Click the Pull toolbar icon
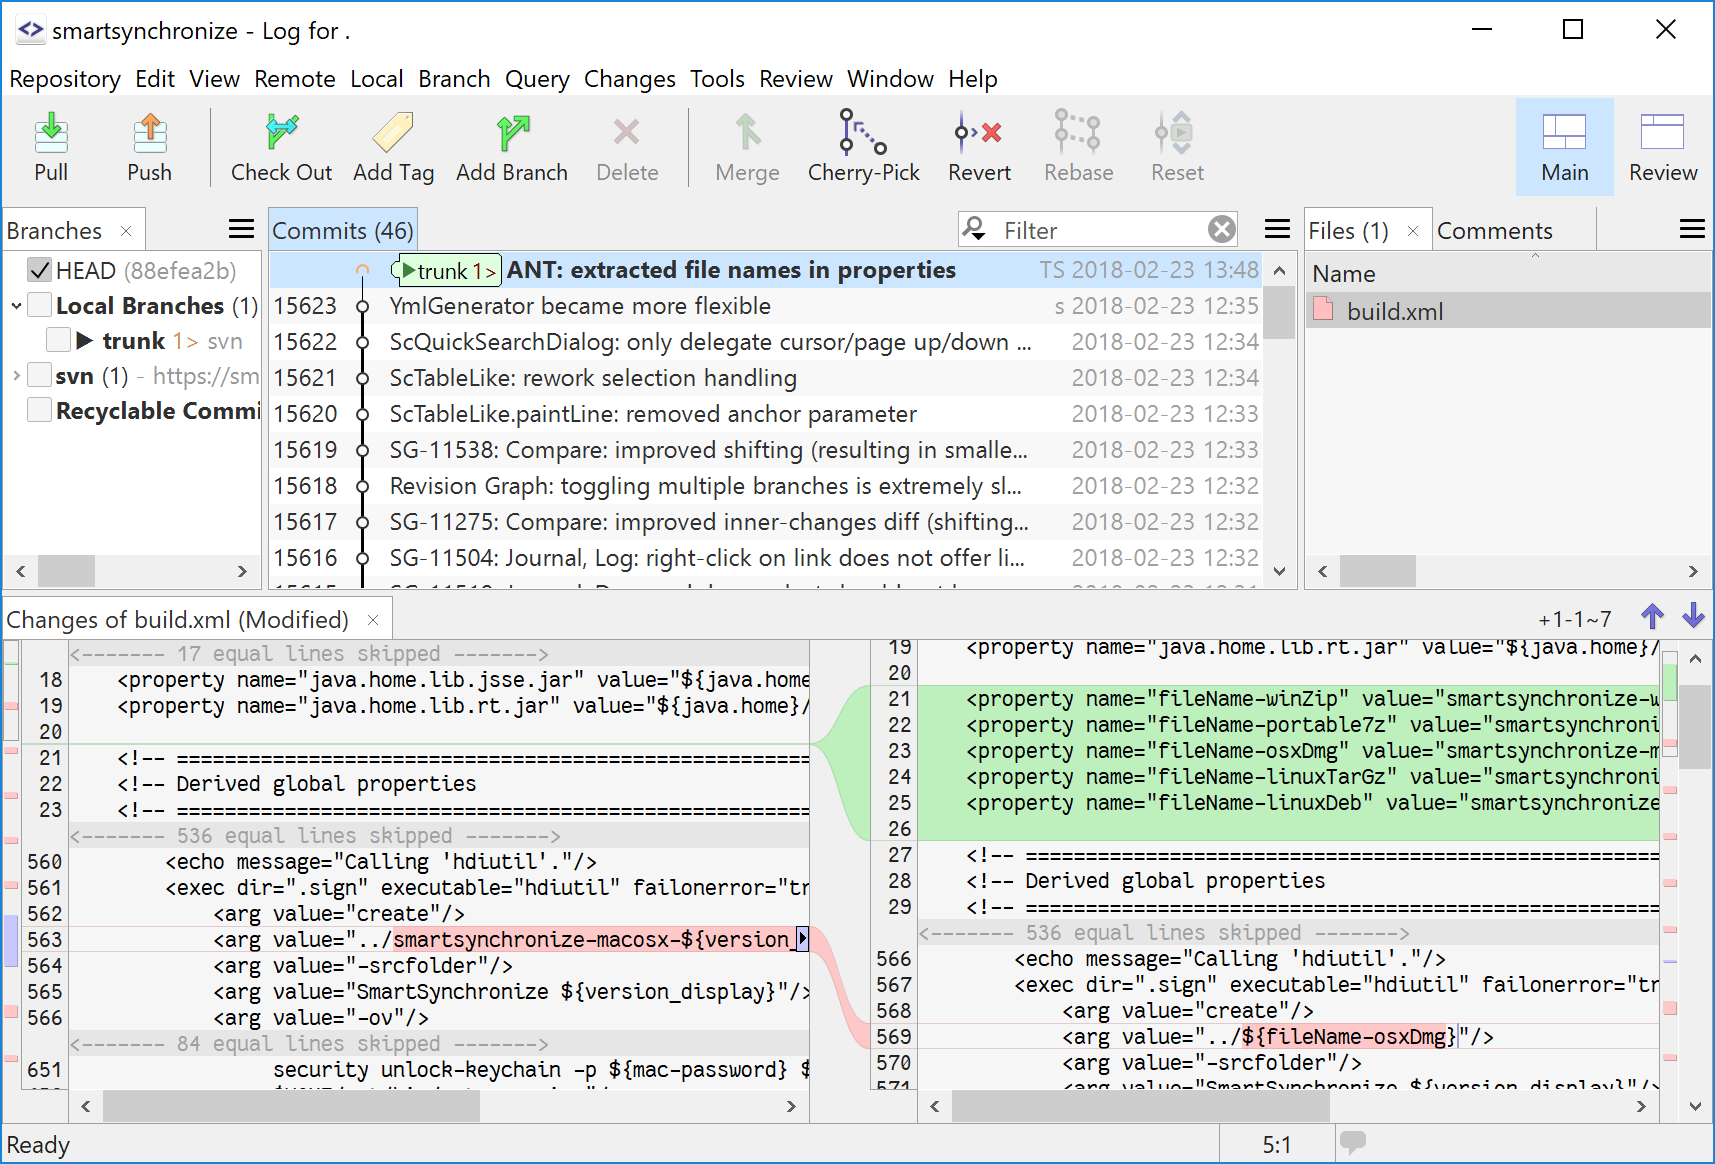 coord(51,132)
